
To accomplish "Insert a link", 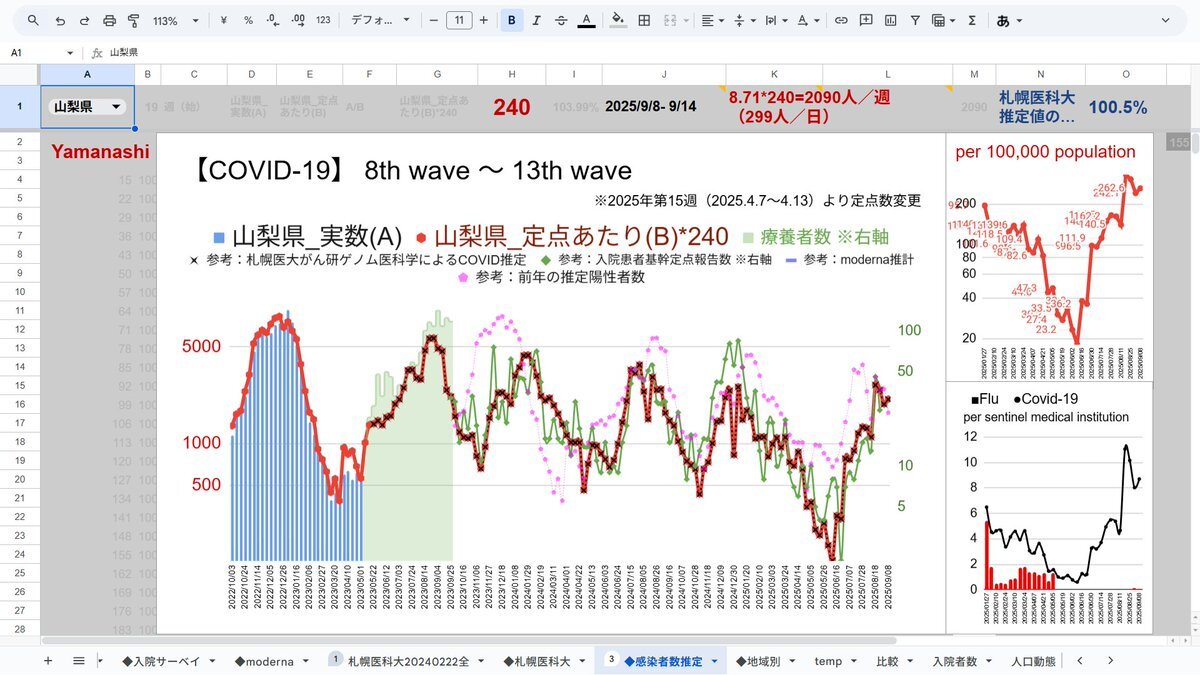I will click(841, 20).
